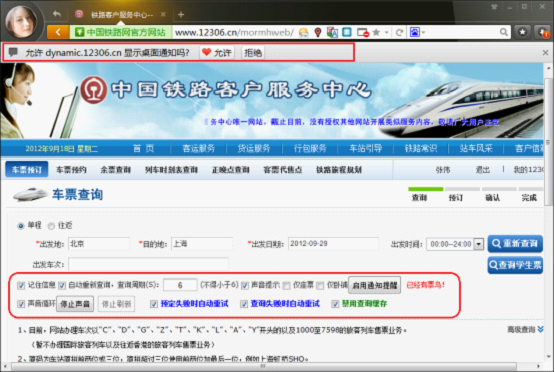The height and width of the screenshot is (372, 555).
Task: Click the weather icon in address bar
Action: coord(303,33)
